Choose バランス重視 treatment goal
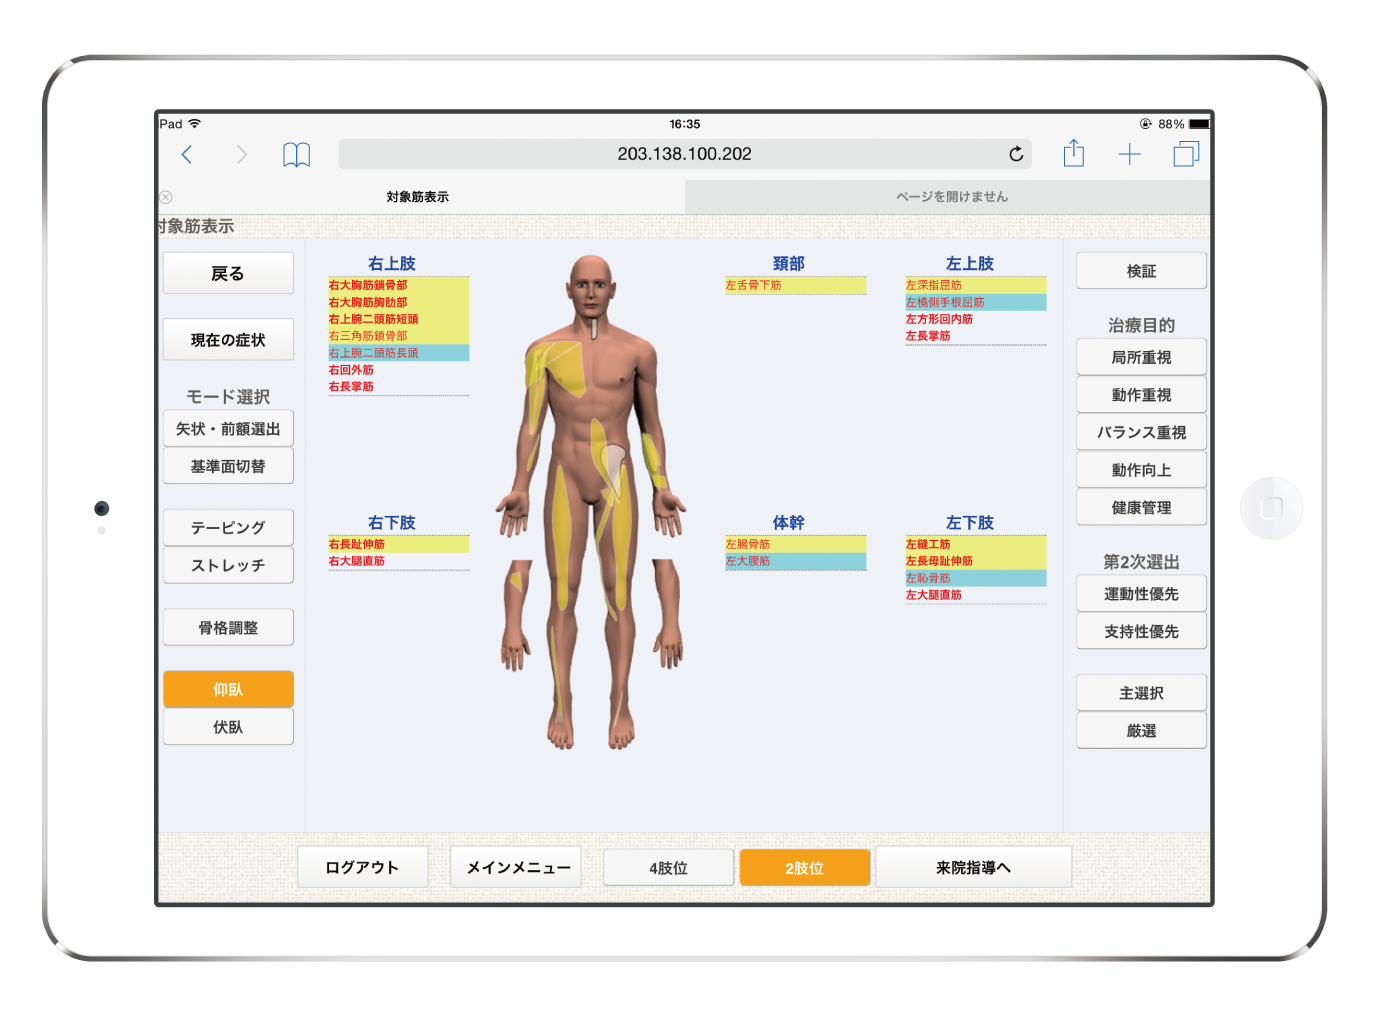The width and height of the screenshot is (1386, 1015). coord(1141,432)
